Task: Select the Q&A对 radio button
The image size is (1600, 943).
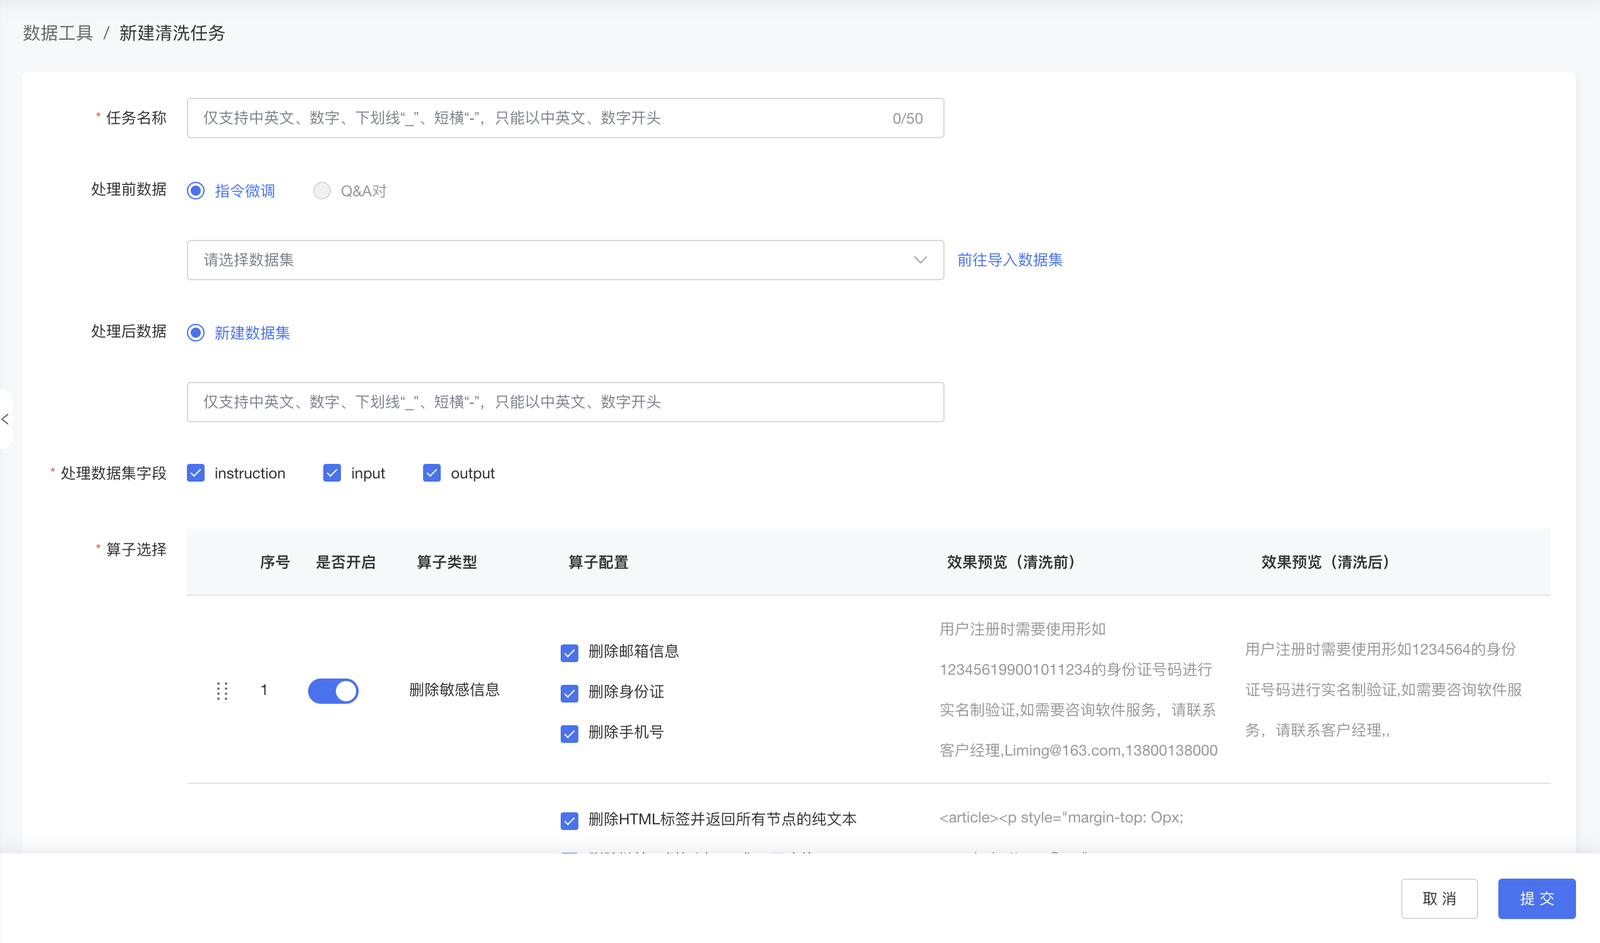Action: click(x=322, y=191)
